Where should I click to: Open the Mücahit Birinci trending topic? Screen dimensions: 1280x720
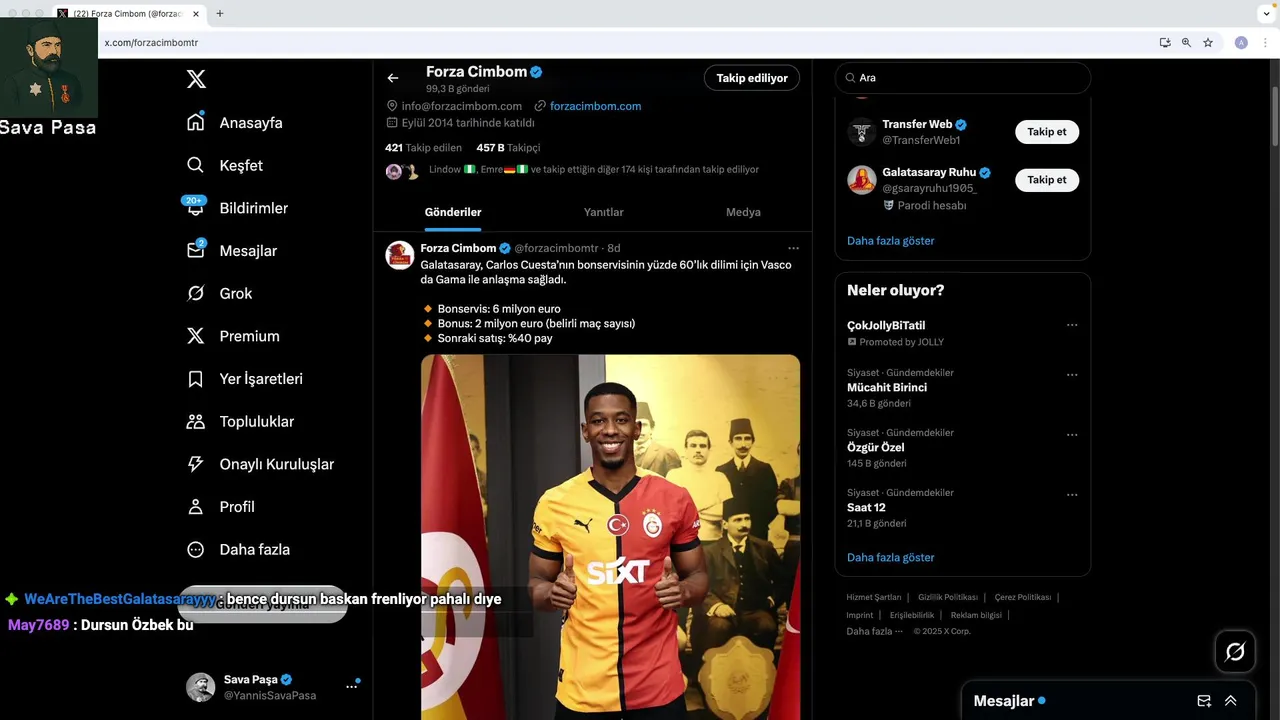click(887, 388)
